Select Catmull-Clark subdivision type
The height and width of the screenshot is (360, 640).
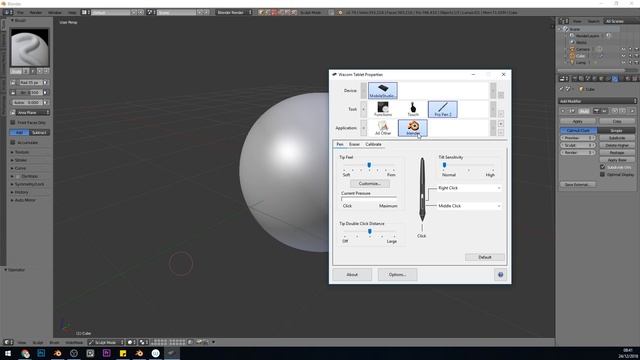(x=578, y=130)
